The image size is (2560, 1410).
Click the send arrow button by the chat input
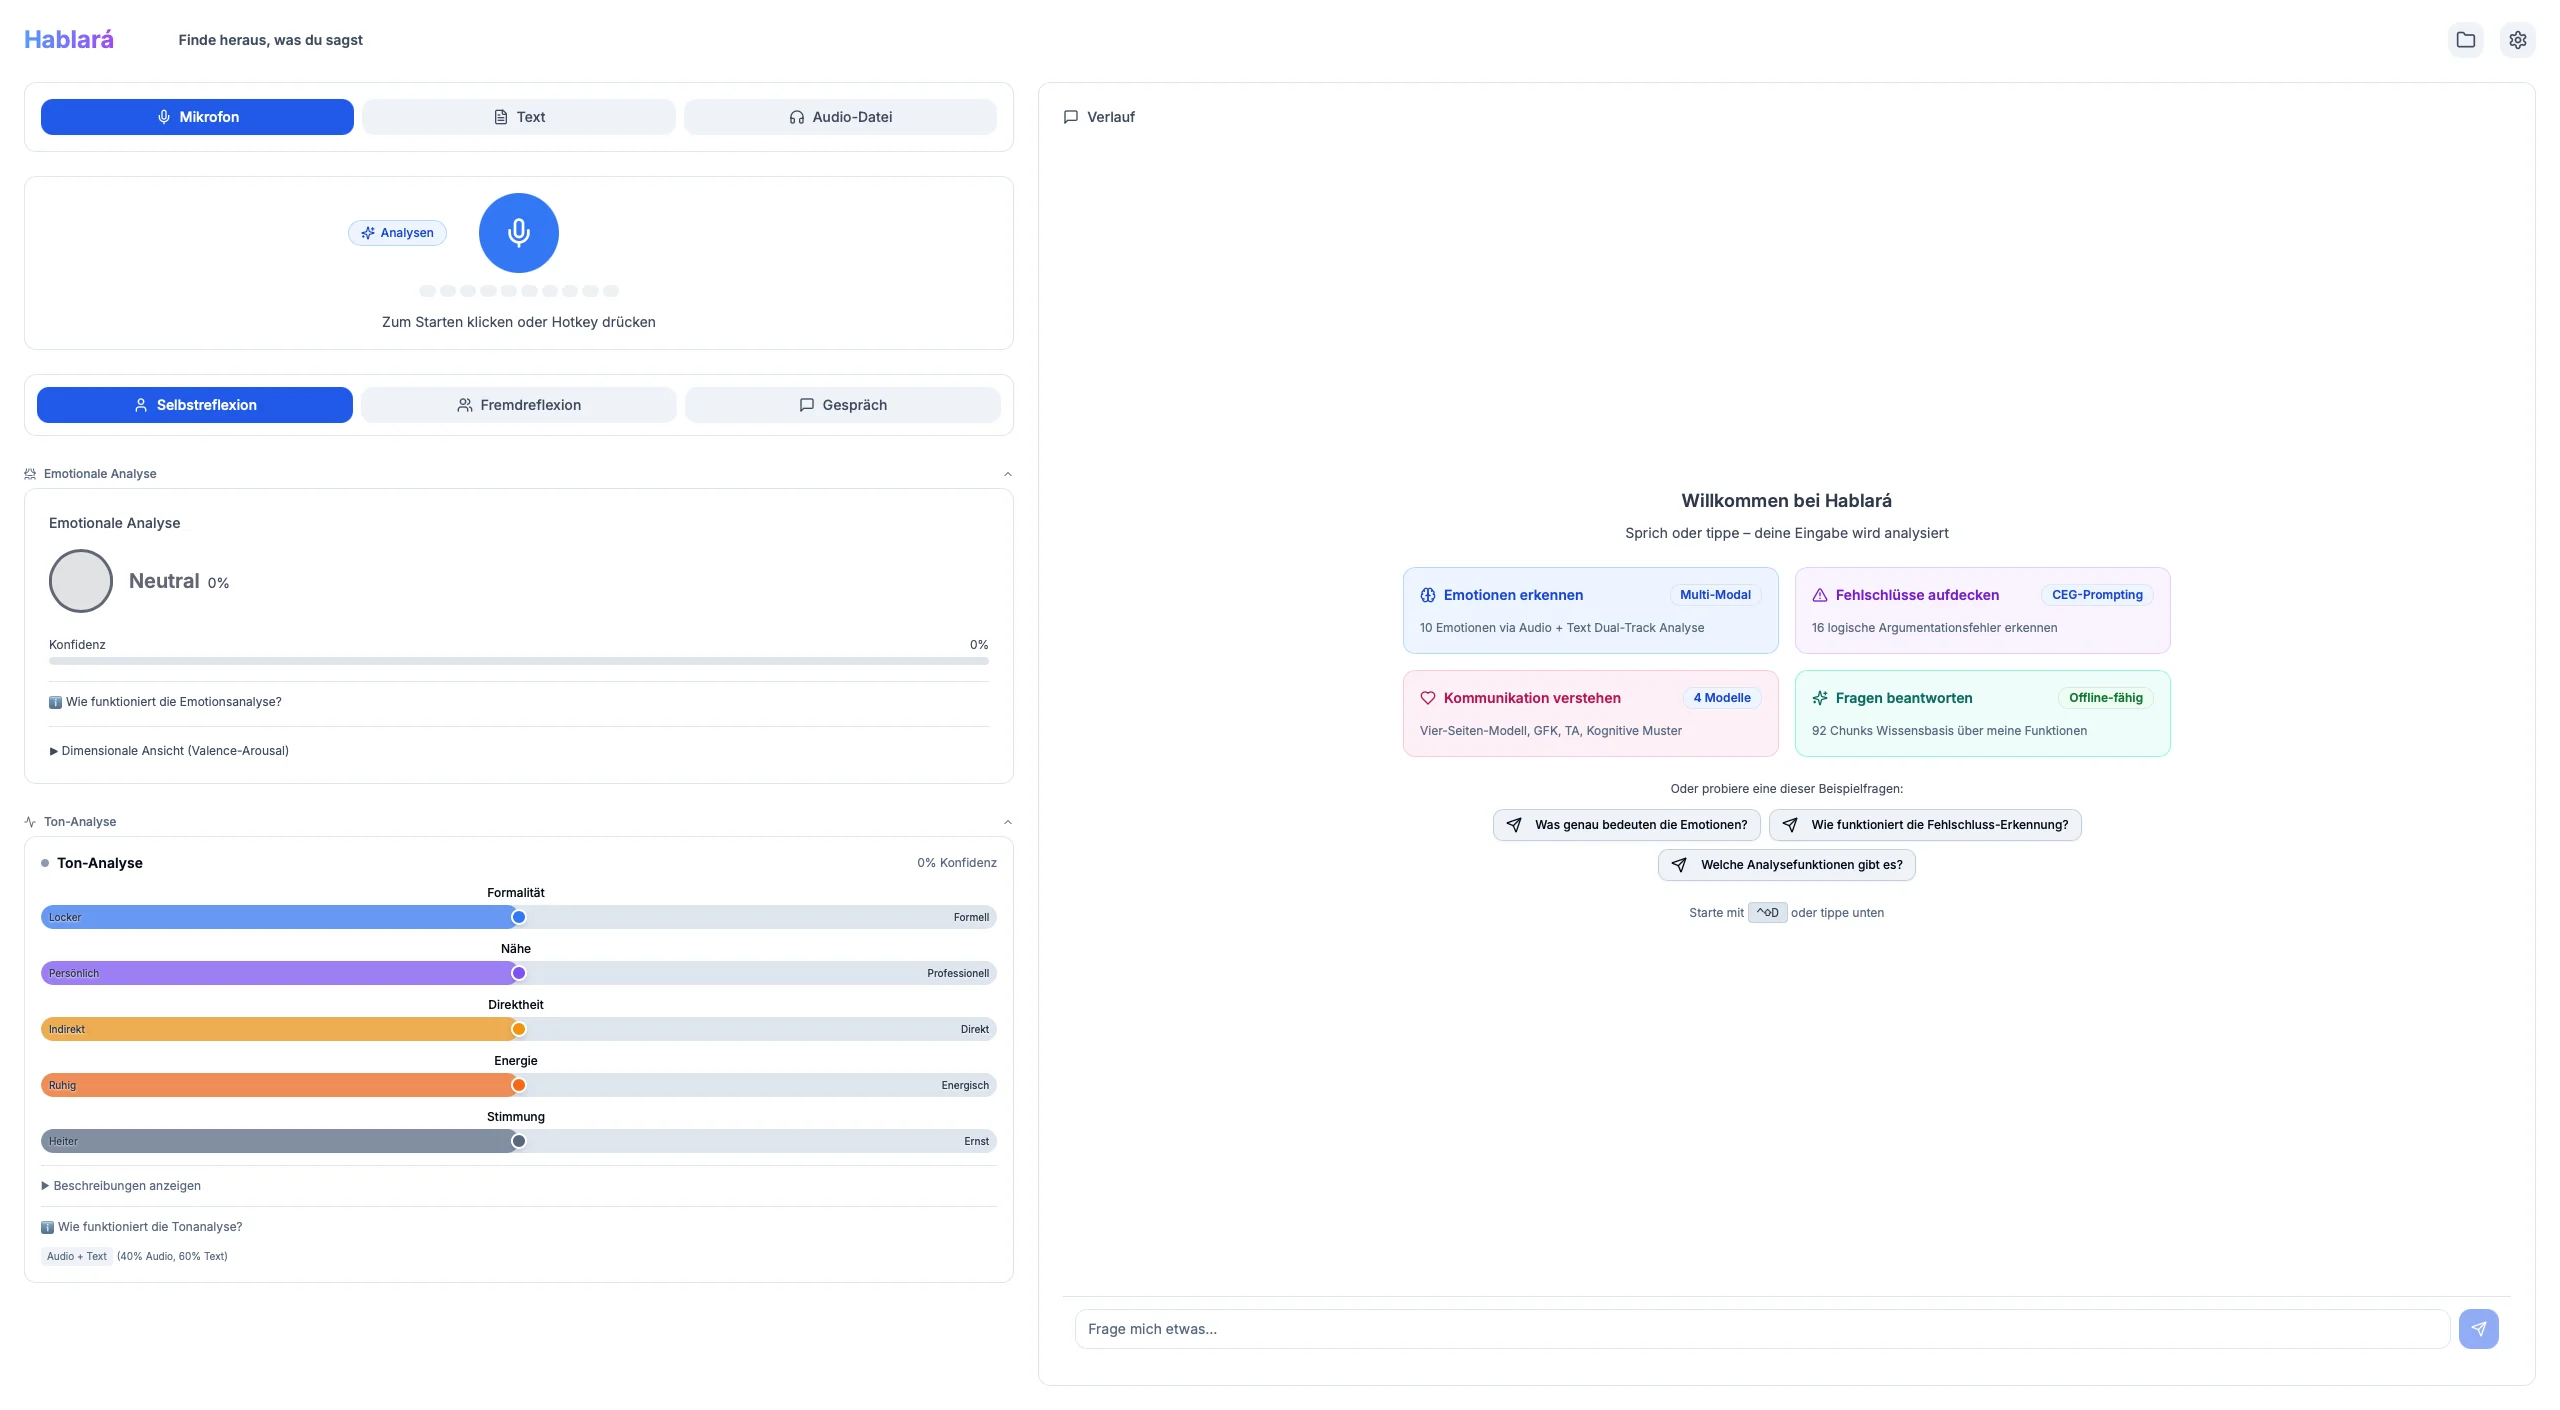[2478, 1329]
